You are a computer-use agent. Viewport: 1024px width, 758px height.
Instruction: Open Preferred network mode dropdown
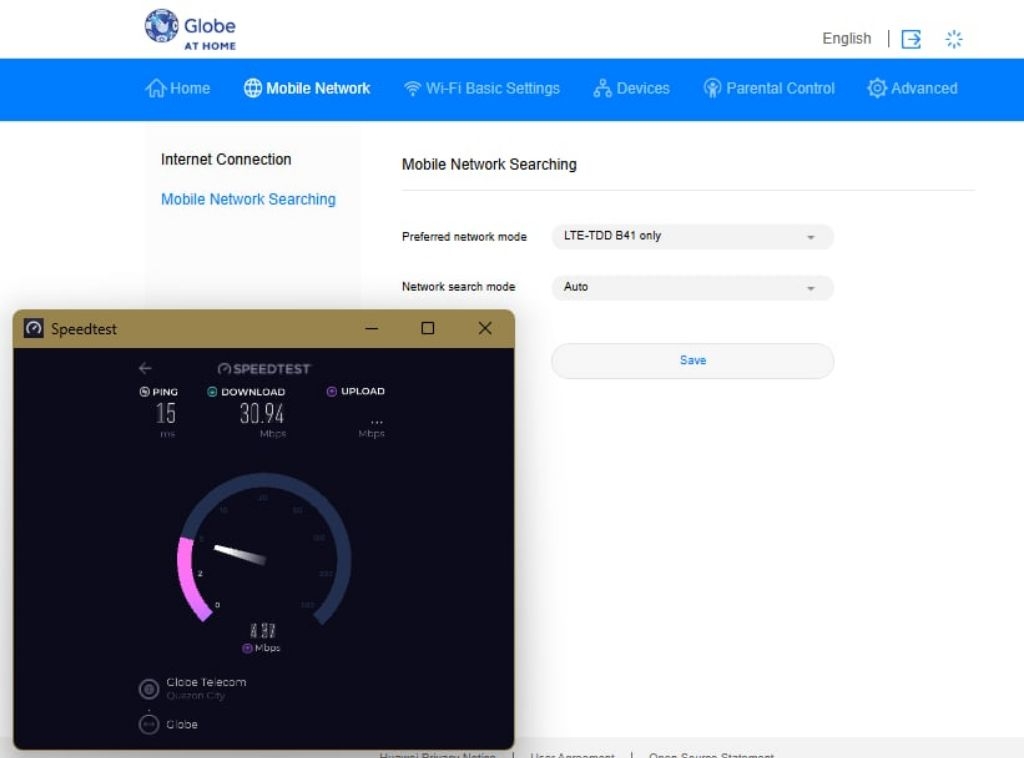click(x=692, y=236)
